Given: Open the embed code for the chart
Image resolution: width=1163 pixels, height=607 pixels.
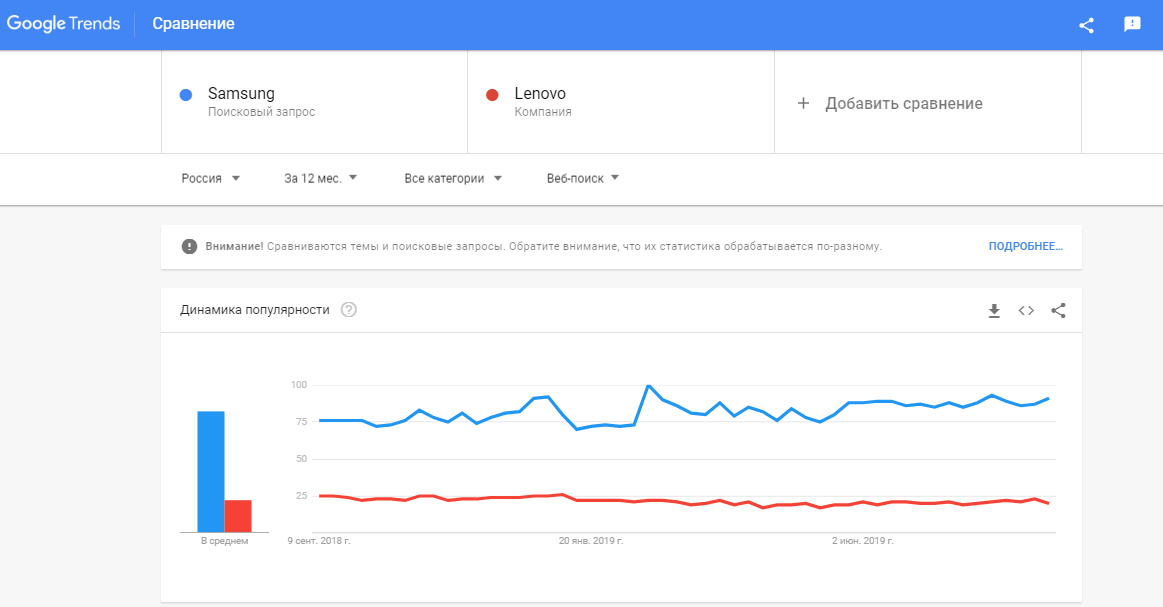Looking at the screenshot, I should [1025, 311].
